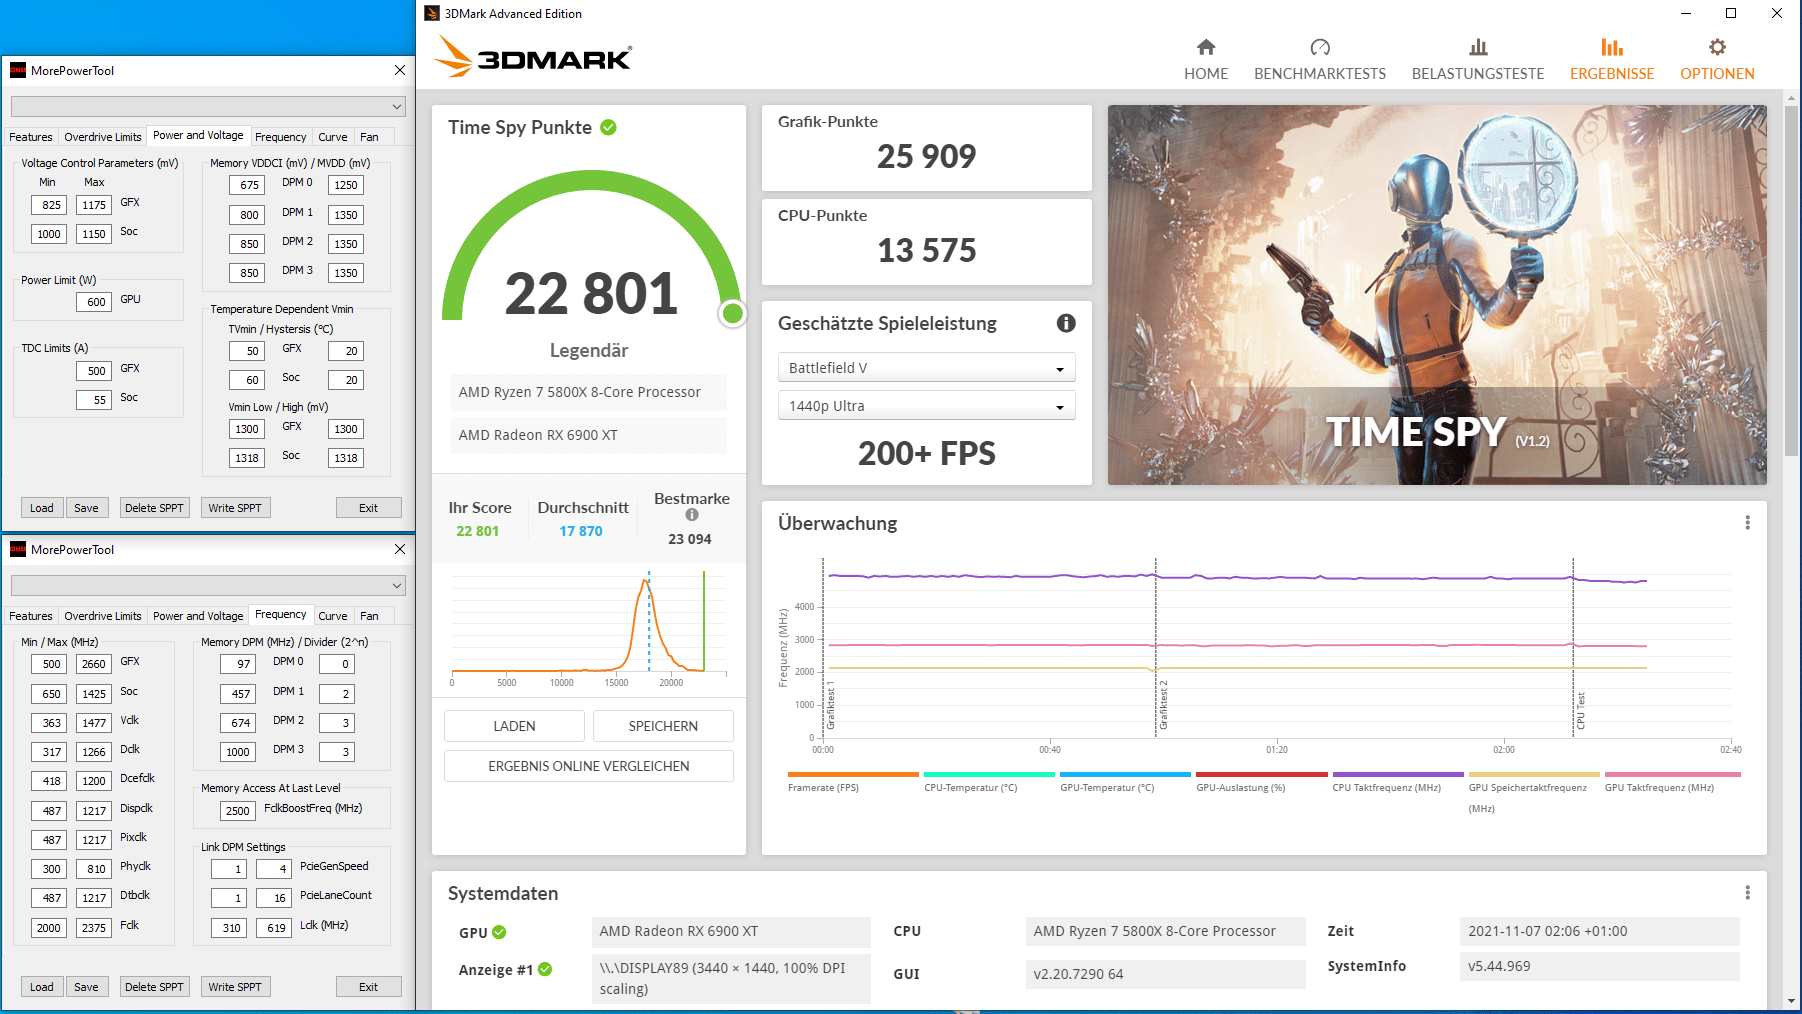The height and width of the screenshot is (1014, 1802).
Task: Click the 3DMark logo
Action: 533,57
